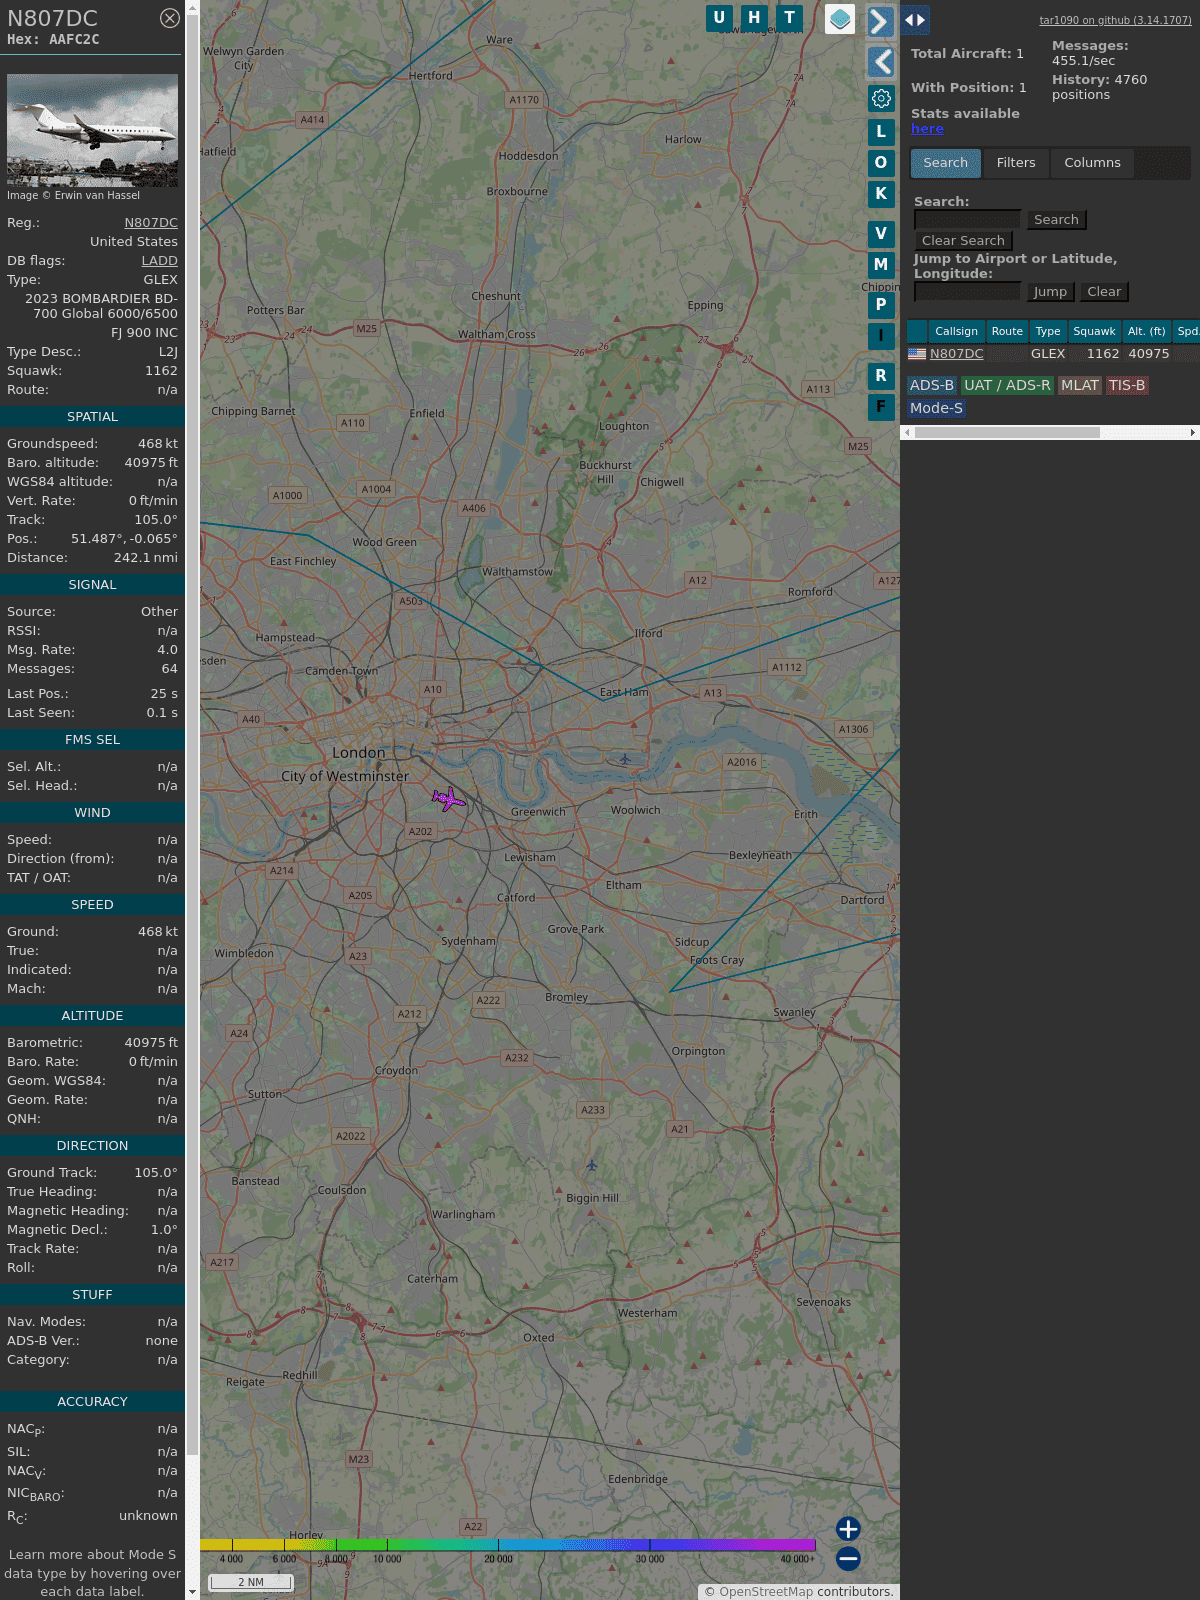Open the map layers switcher icon
This screenshot has height=1600, width=1200.
tap(840, 19)
